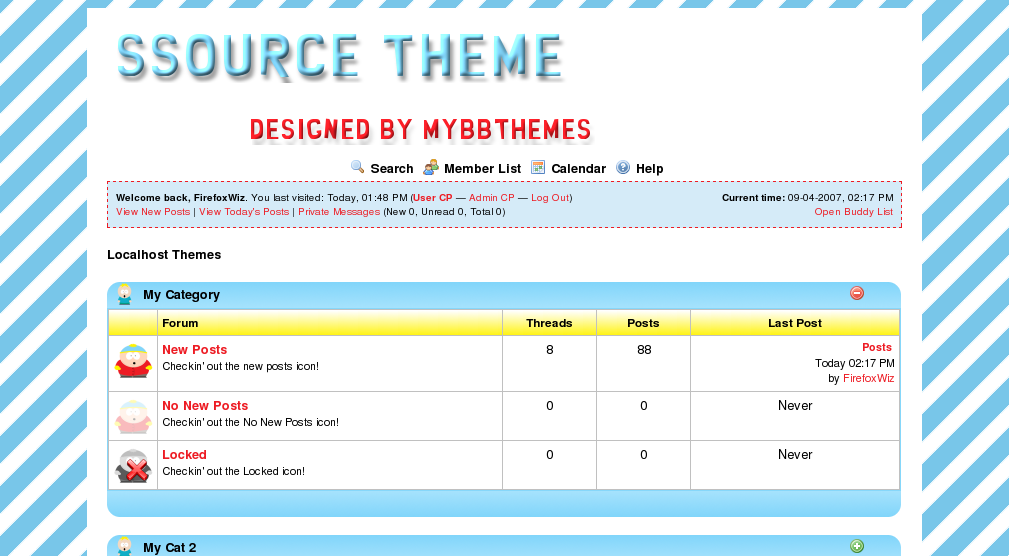Click the Locked forum status icon
1009x556 pixels.
(x=133, y=465)
